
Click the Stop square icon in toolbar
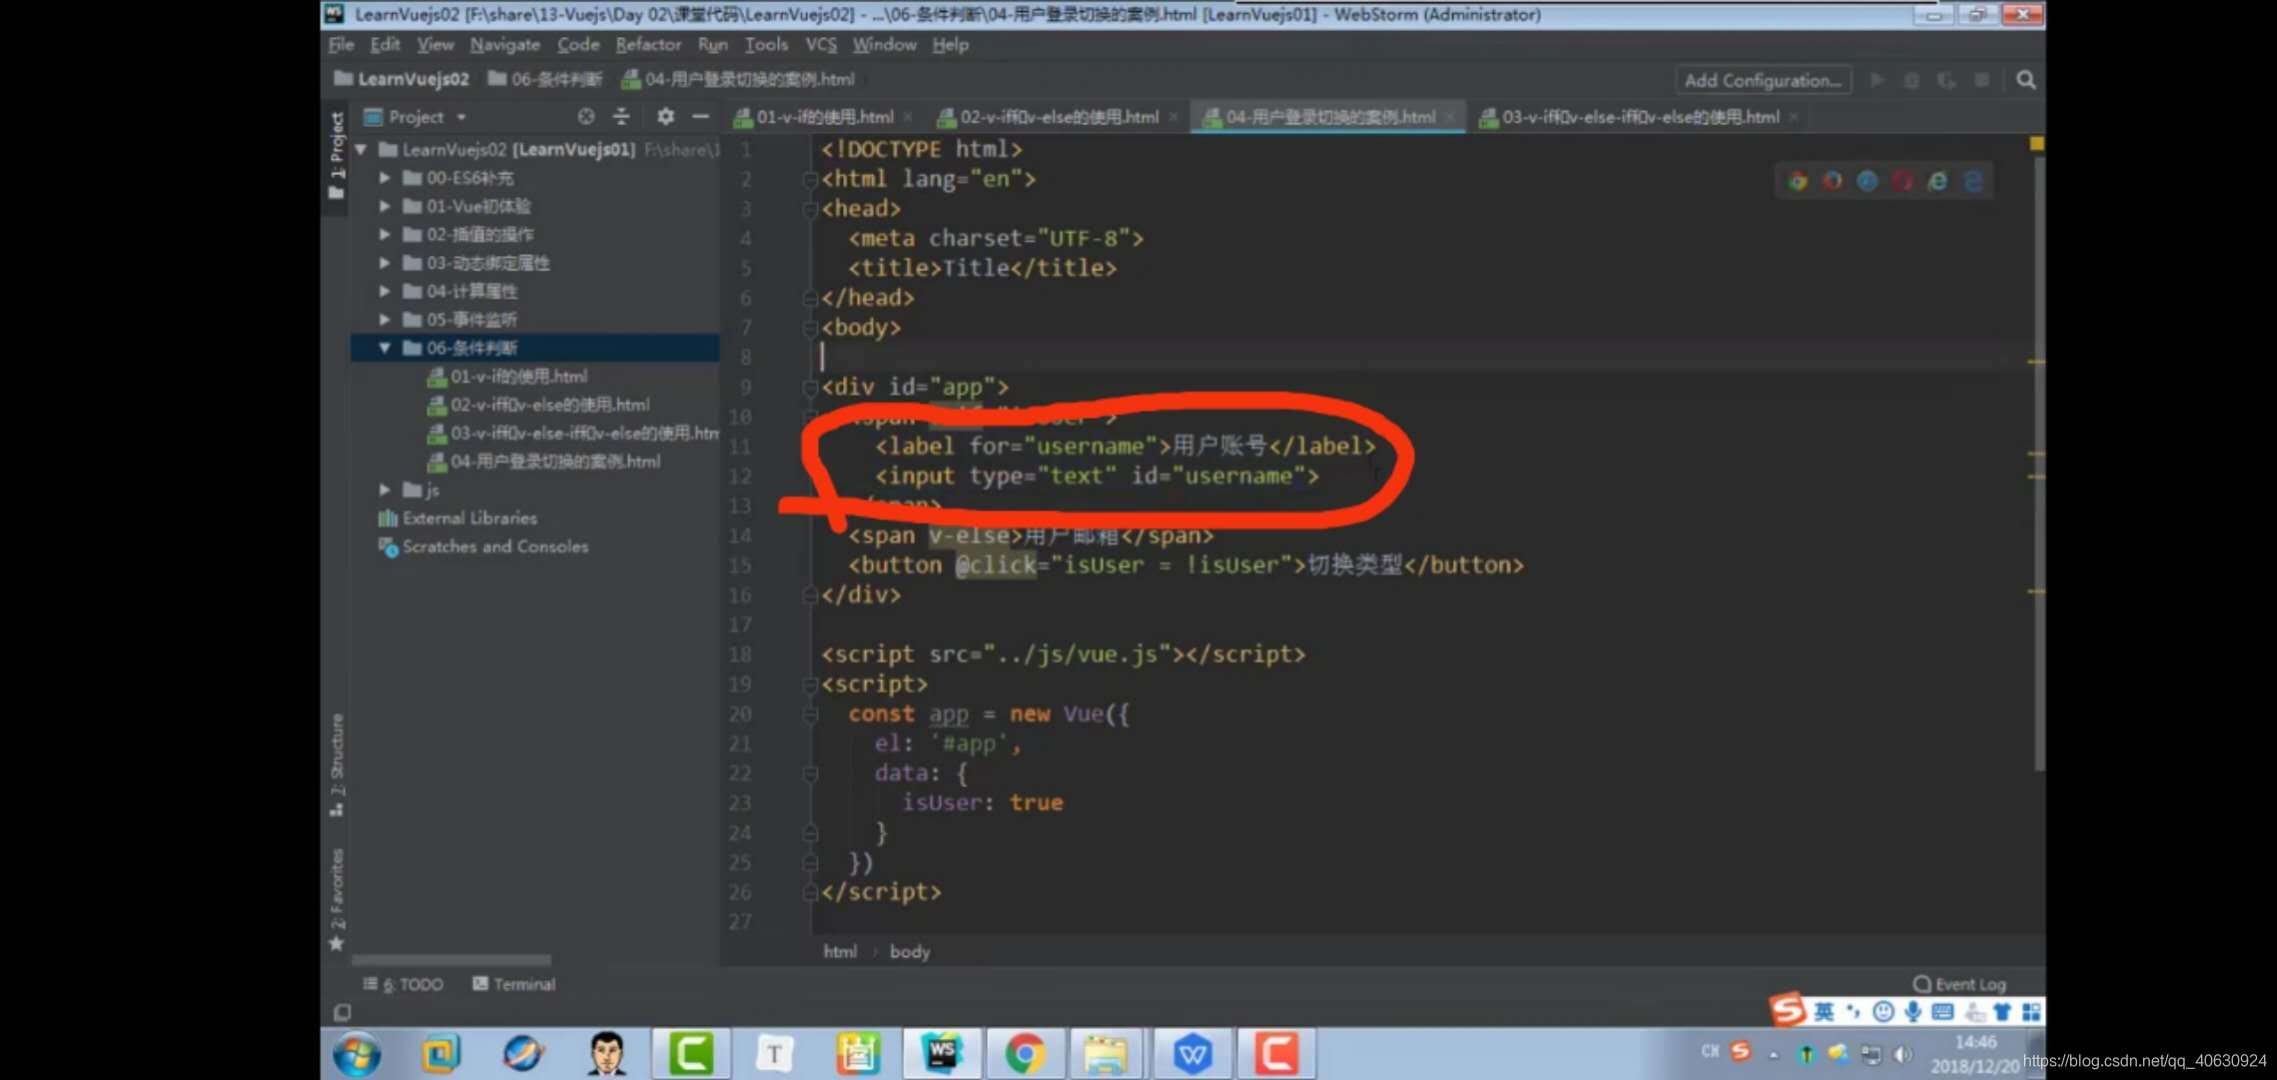click(1981, 80)
